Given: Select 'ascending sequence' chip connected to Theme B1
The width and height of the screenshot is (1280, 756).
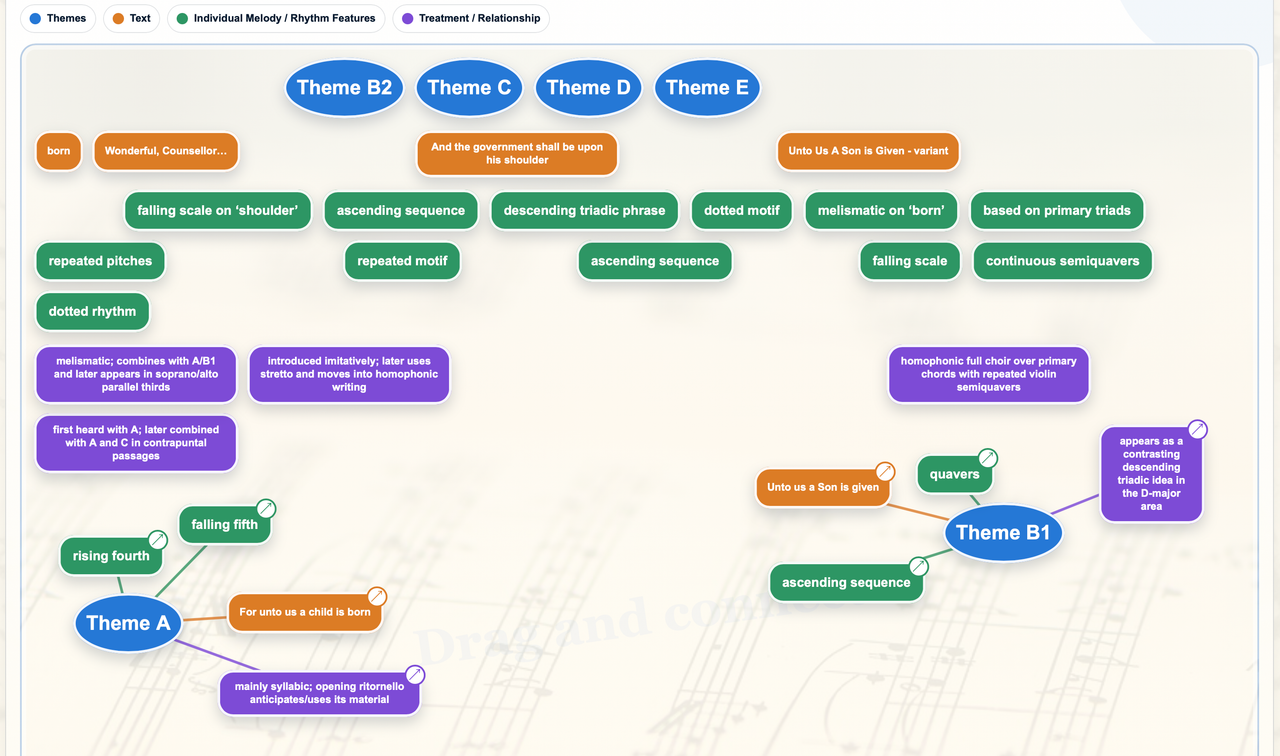Looking at the screenshot, I should [x=846, y=582].
